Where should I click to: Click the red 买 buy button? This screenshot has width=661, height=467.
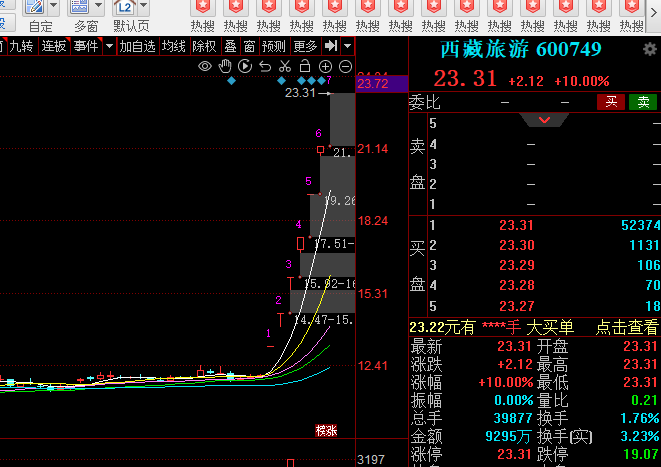611,102
